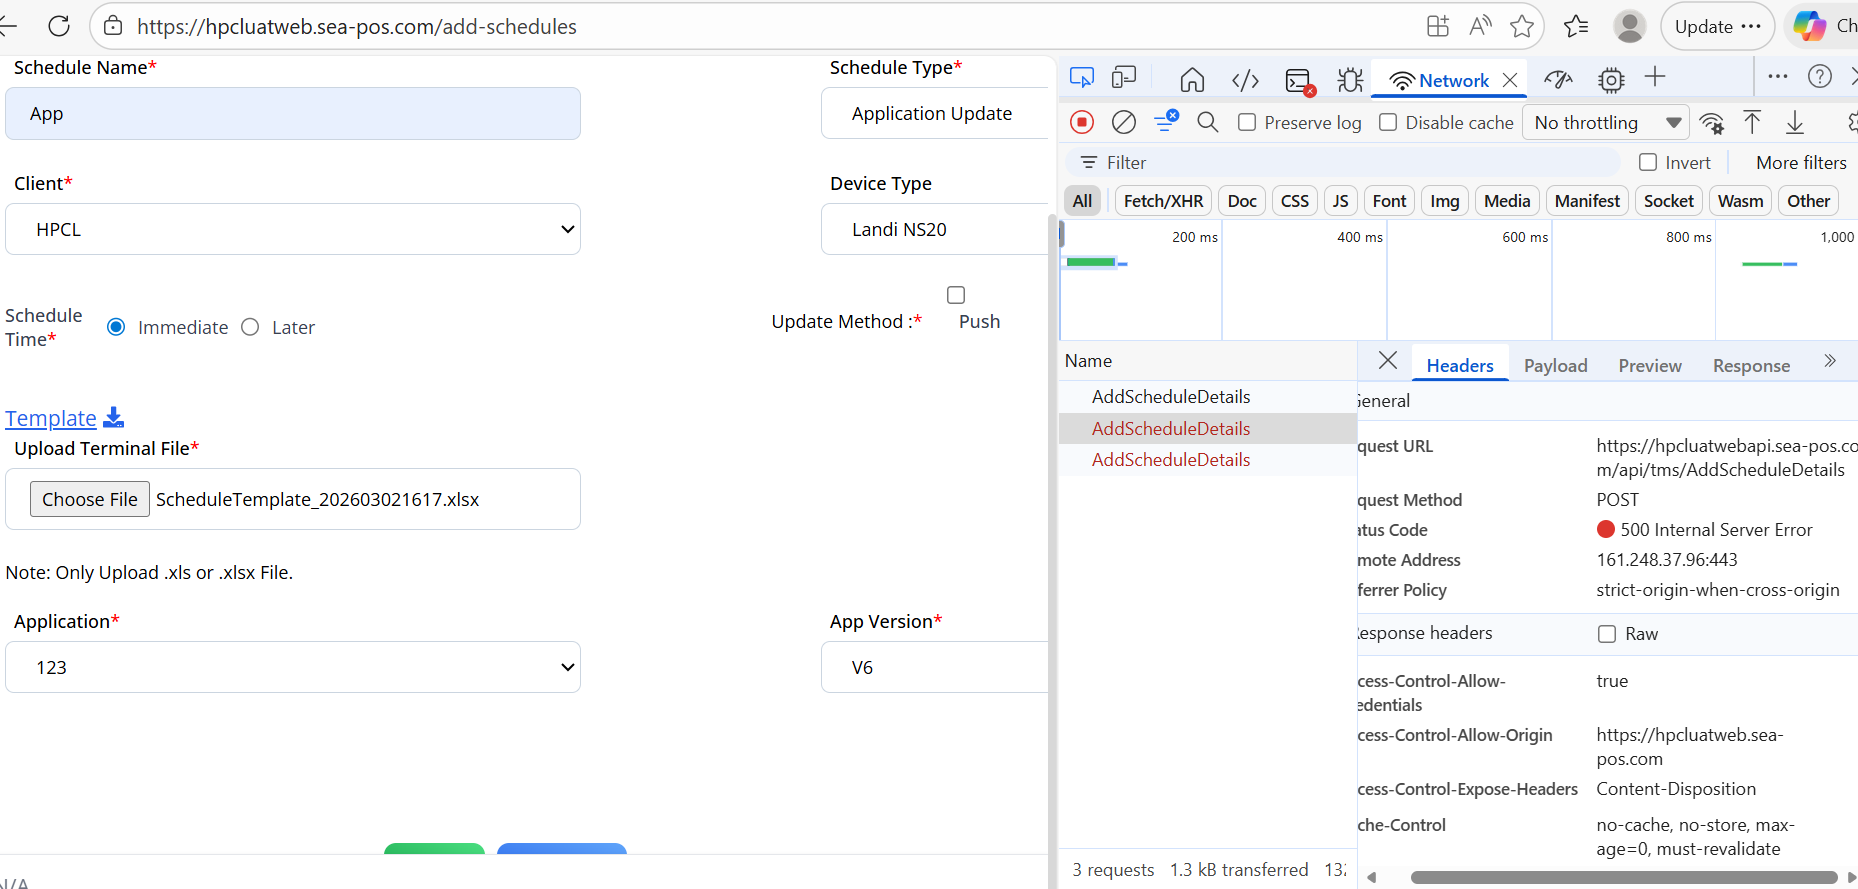Expand the No throttling dropdown
Viewport: 1858px width, 889px height.
[x=1606, y=122]
